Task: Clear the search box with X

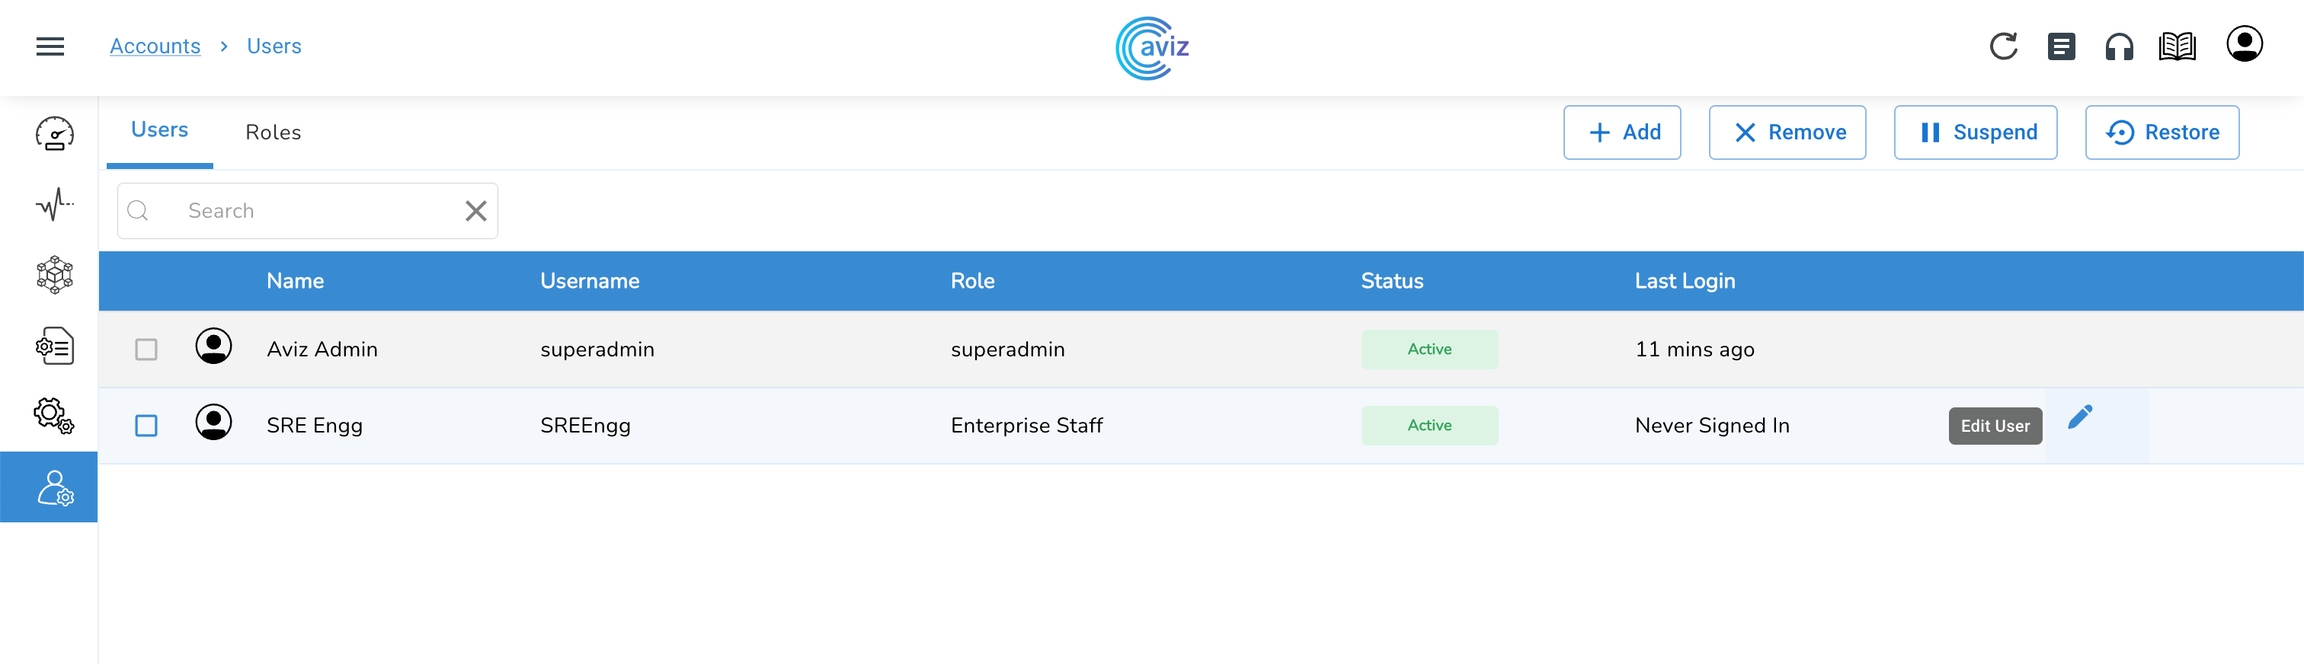Action: pos(476,211)
